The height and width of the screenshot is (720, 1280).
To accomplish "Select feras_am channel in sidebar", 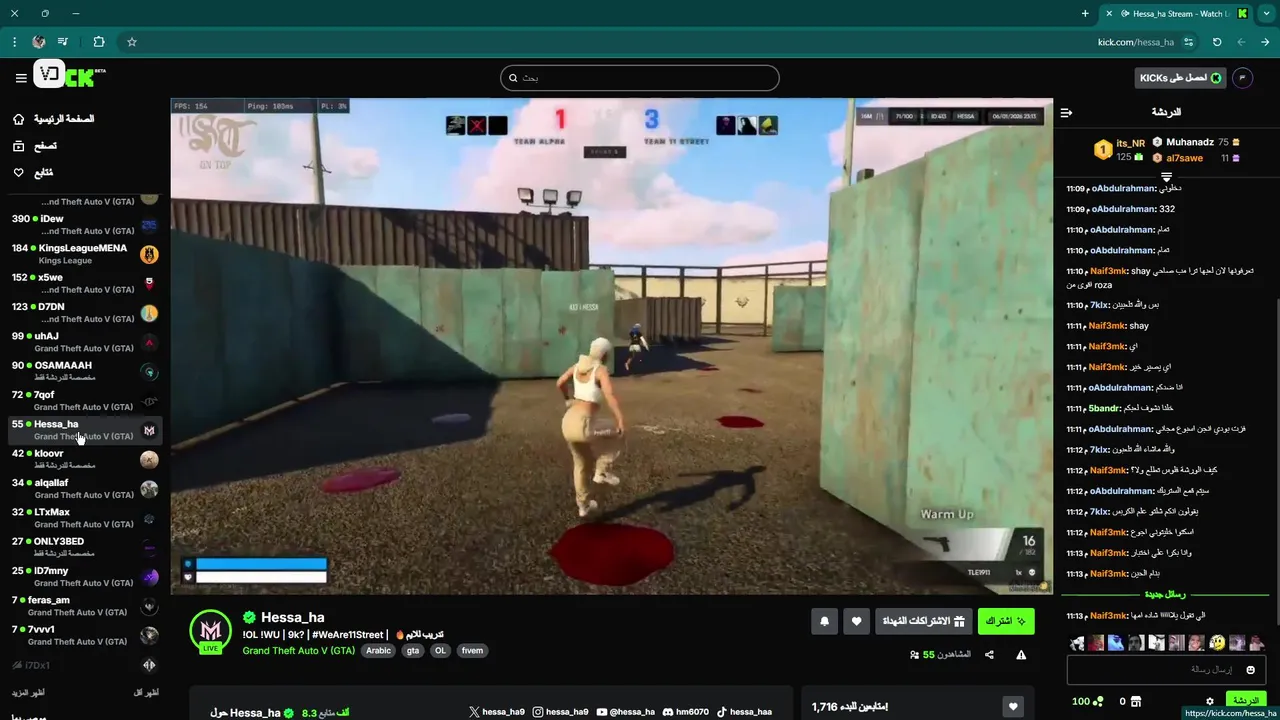I will pos(85,606).
